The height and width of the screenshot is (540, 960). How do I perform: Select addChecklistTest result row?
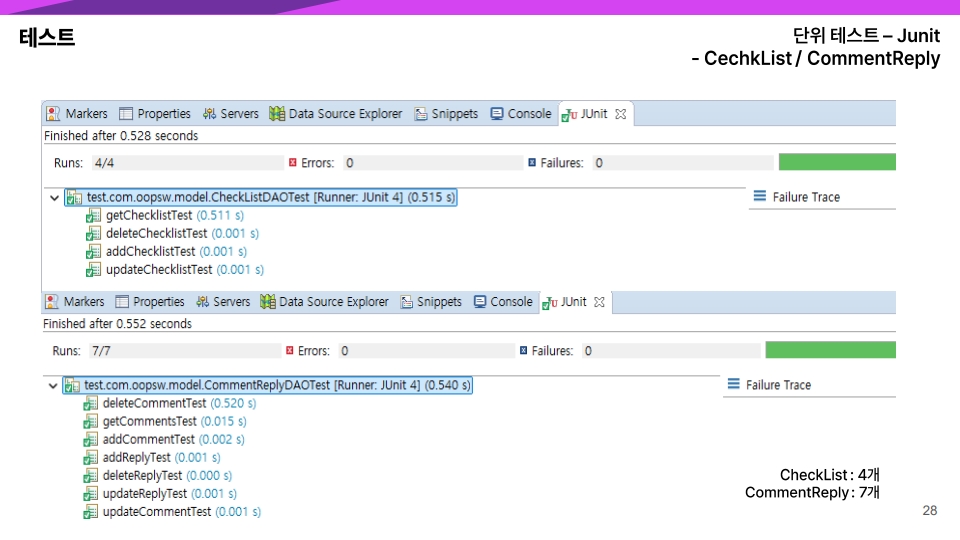[x=167, y=252]
